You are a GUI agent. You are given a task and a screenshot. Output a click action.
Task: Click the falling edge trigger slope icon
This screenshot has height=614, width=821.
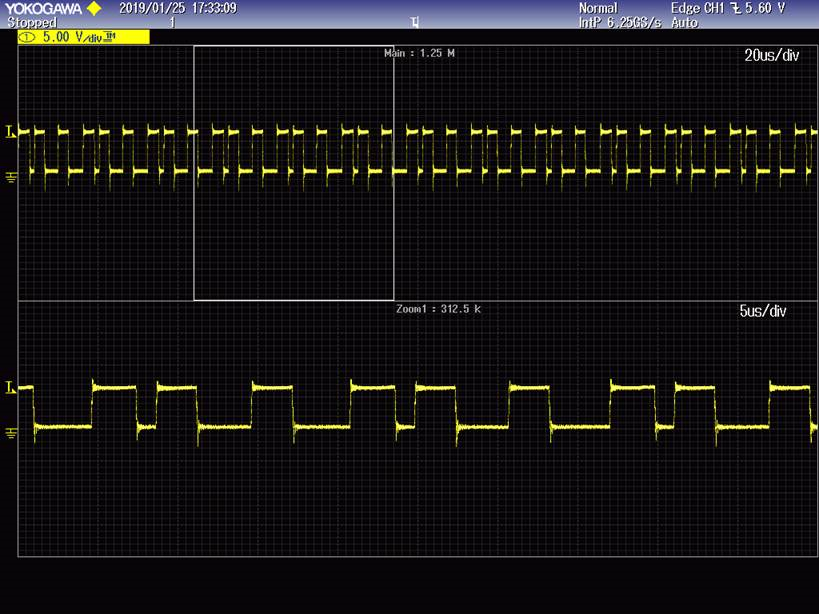[736, 8]
